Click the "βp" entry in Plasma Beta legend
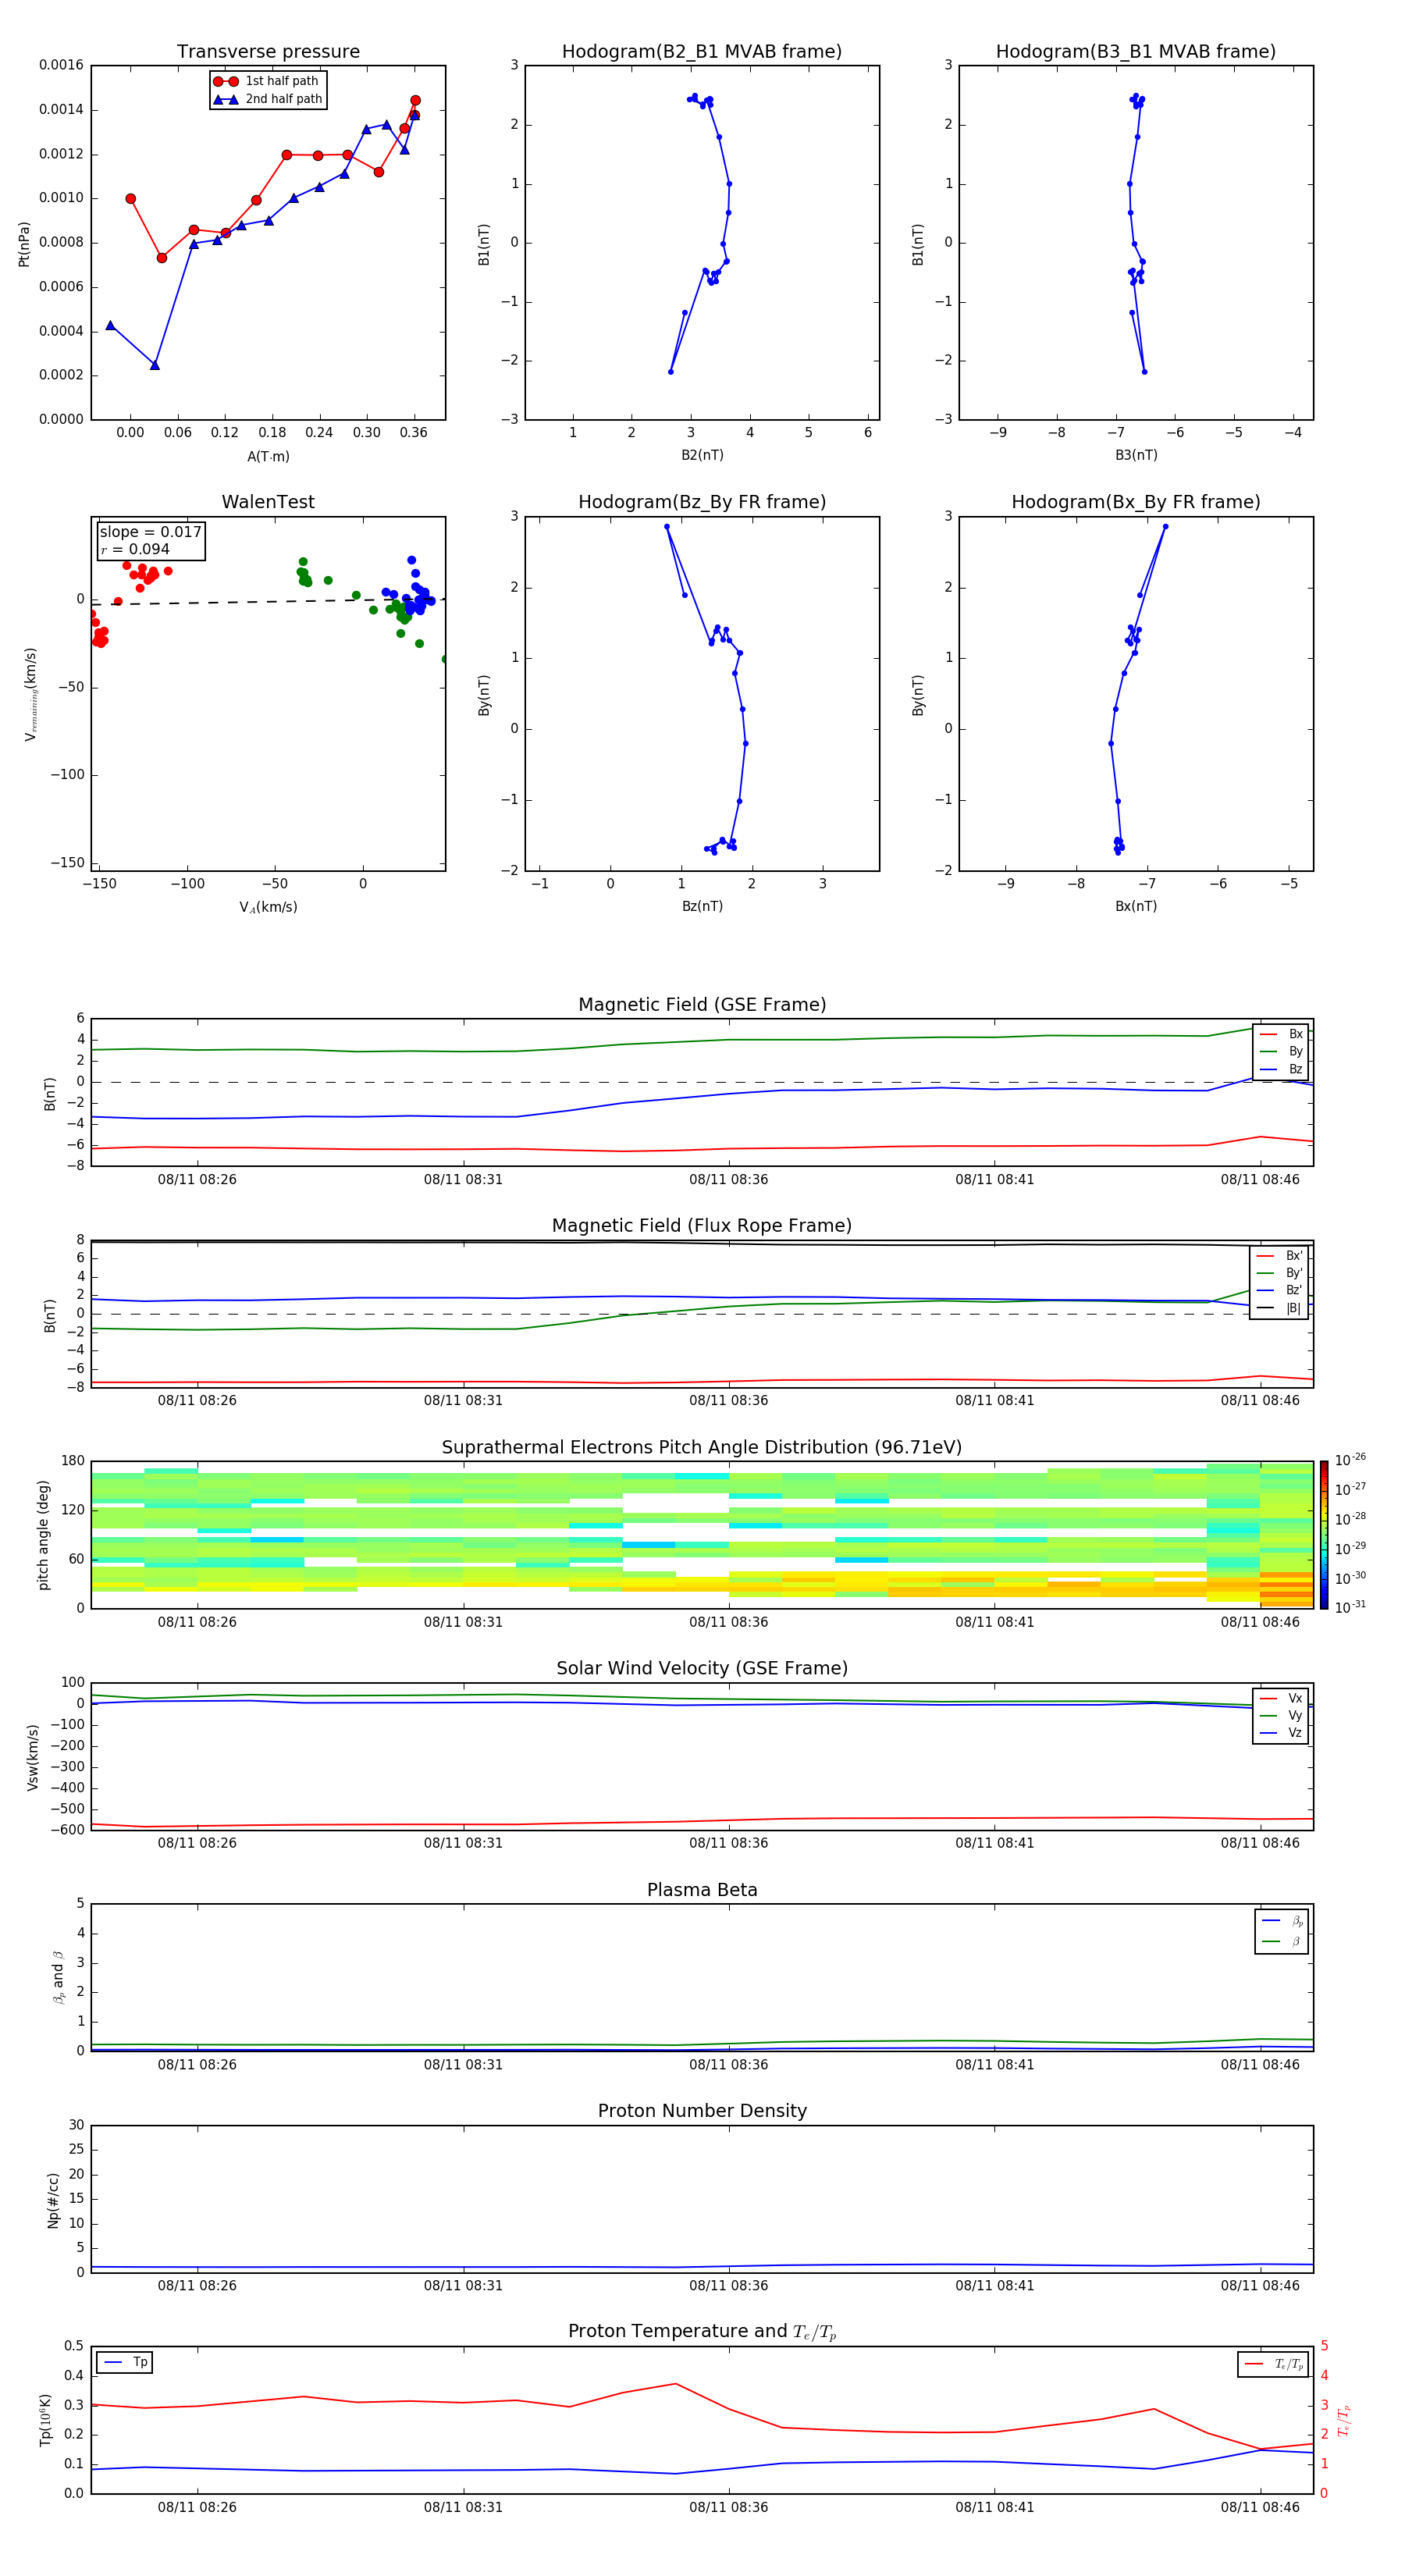Viewport: 1405px width, 2576px height. coord(1282,1921)
